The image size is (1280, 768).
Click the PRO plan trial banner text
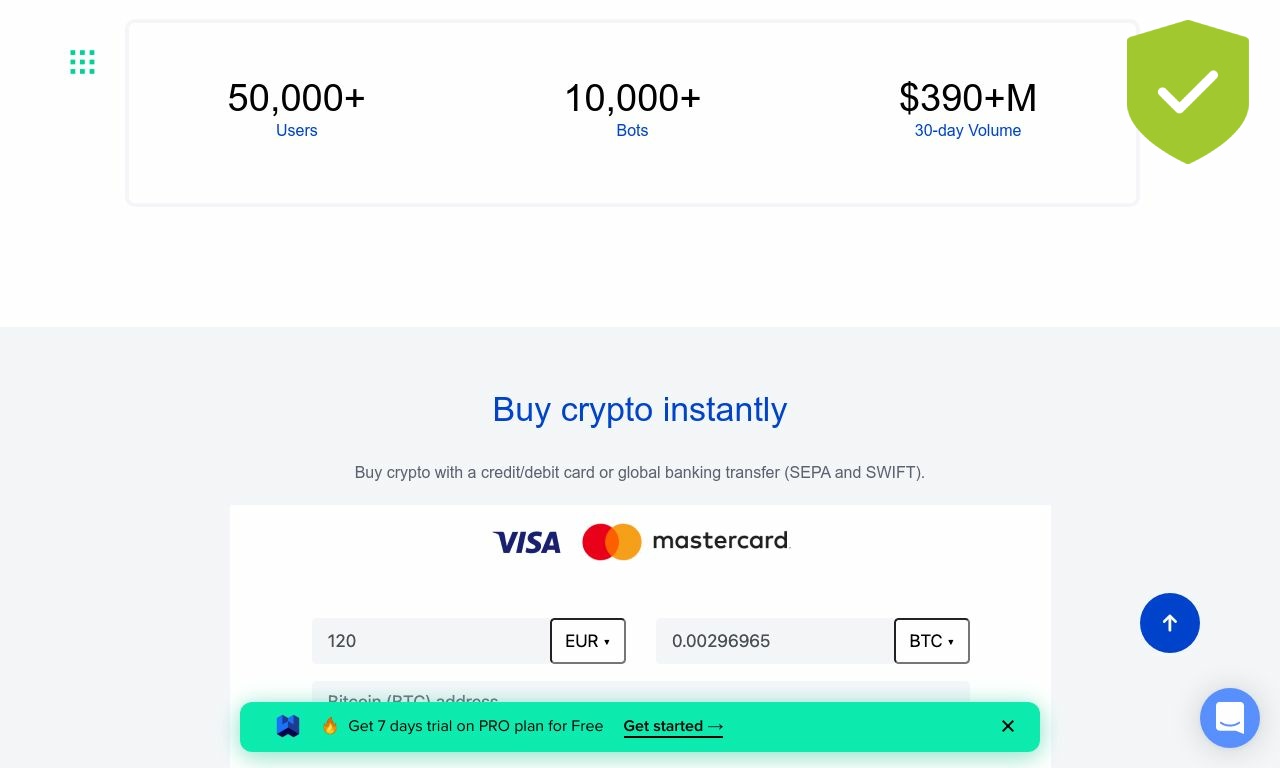tap(475, 726)
